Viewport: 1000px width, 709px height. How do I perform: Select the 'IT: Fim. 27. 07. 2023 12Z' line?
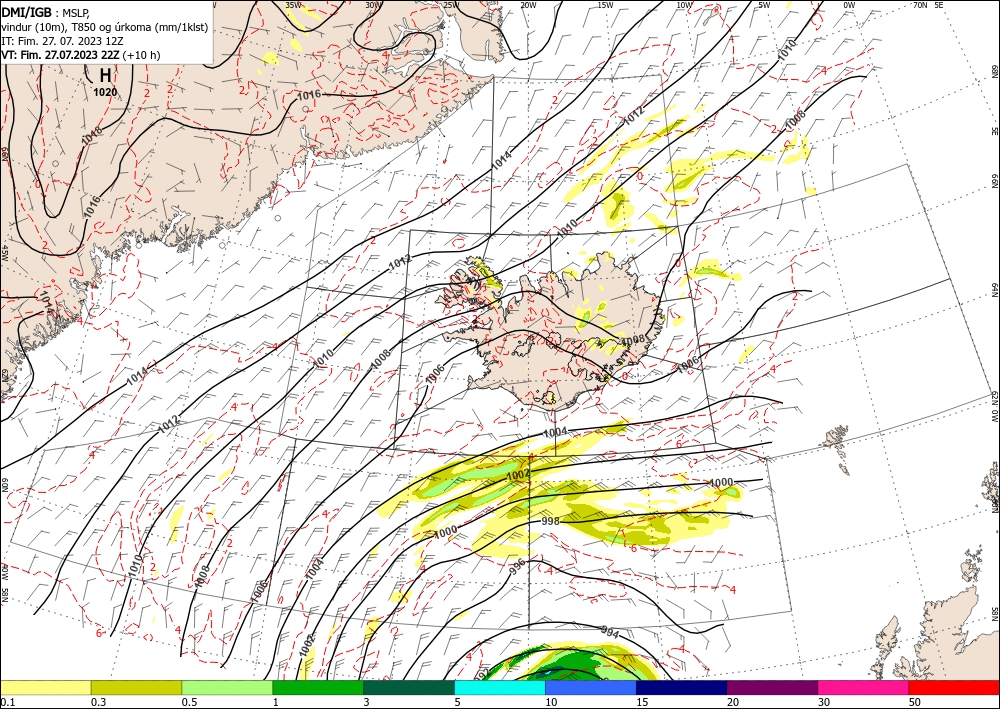[62, 41]
